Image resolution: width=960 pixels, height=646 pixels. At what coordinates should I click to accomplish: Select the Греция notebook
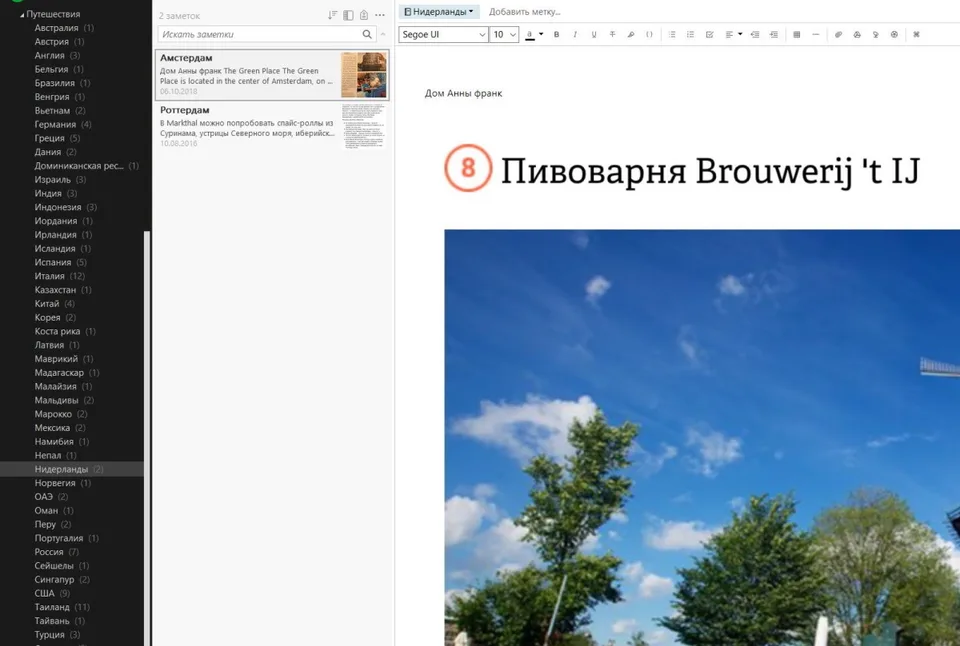57,138
